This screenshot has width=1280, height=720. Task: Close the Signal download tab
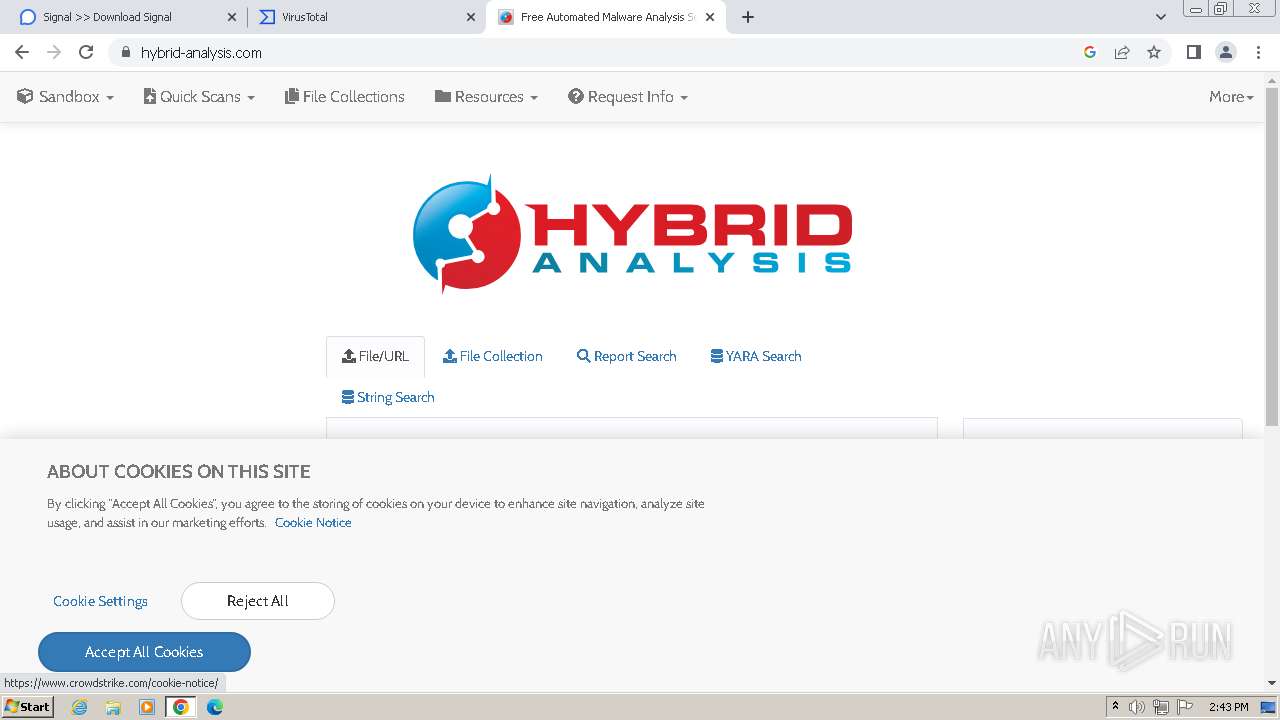[232, 17]
